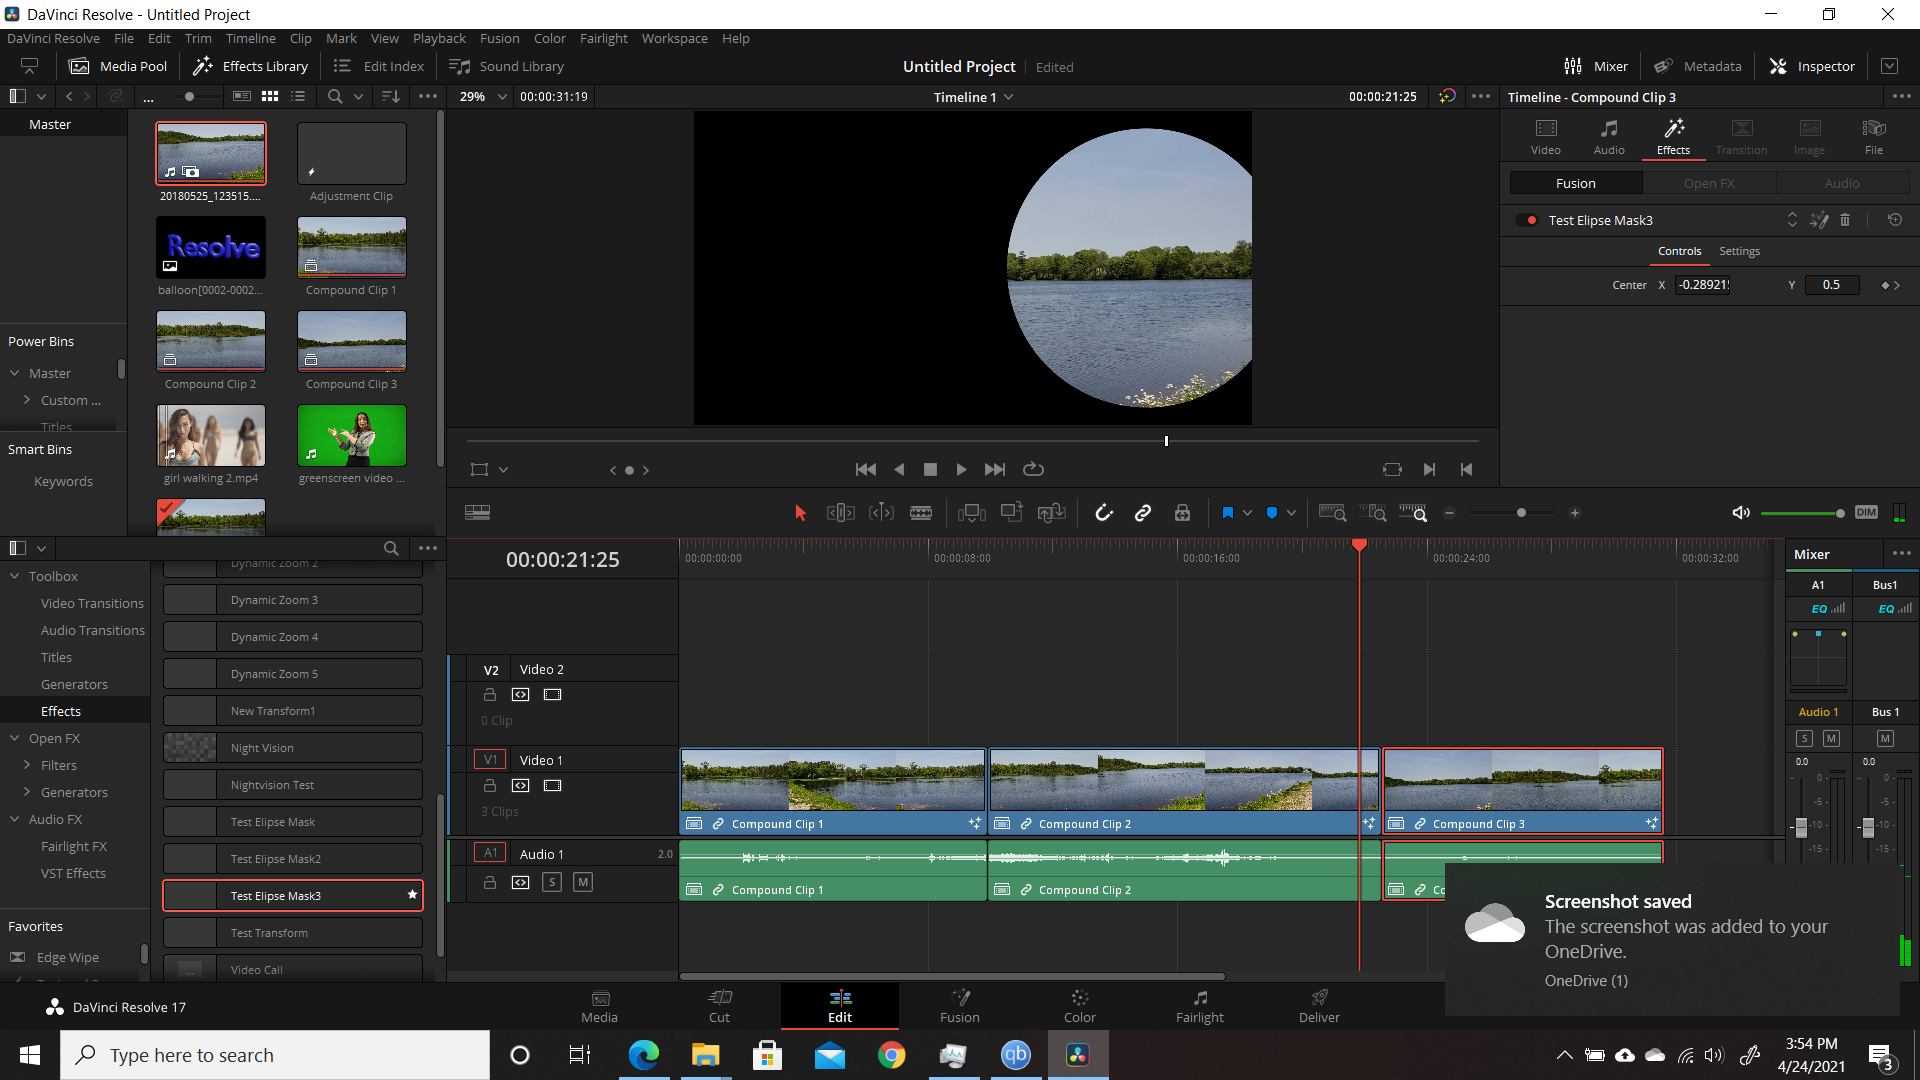Click the blue Flag icon
The height and width of the screenshot is (1080, 1920).
point(1228,513)
